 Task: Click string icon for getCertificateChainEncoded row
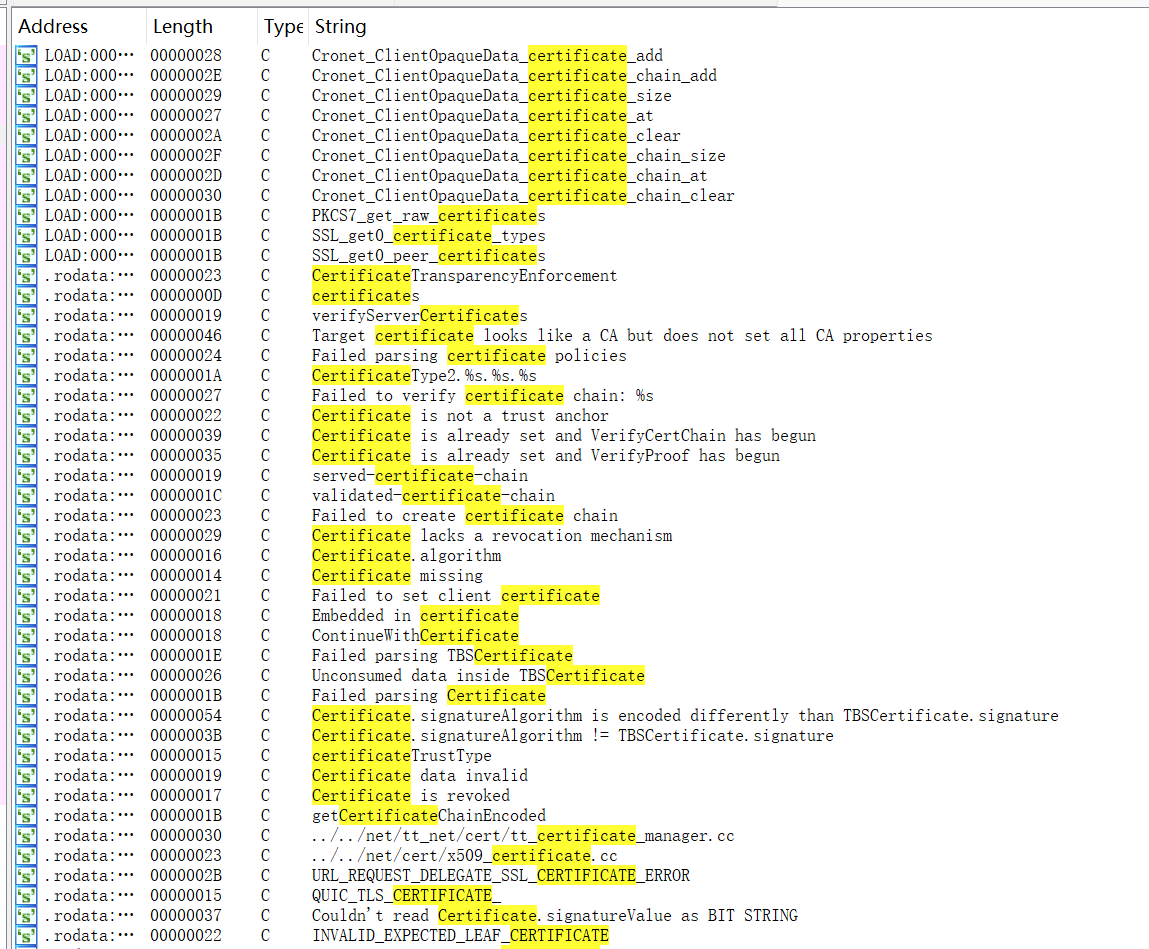27,816
